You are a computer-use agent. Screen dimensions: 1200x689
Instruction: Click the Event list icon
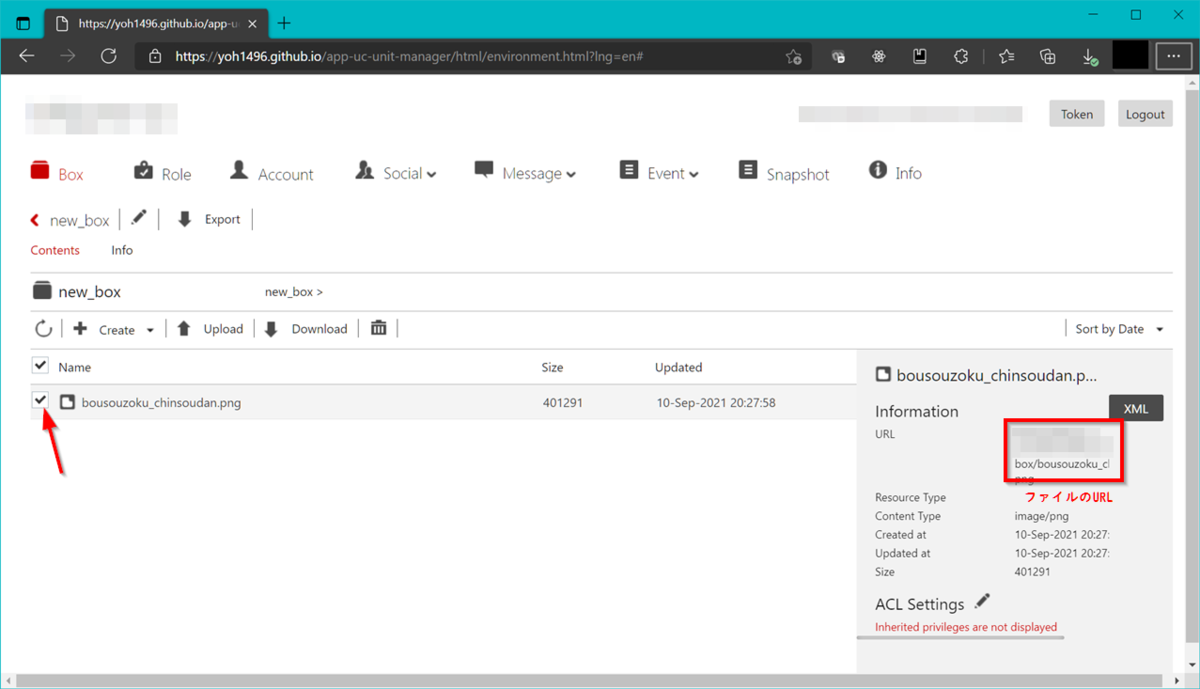[x=628, y=170]
